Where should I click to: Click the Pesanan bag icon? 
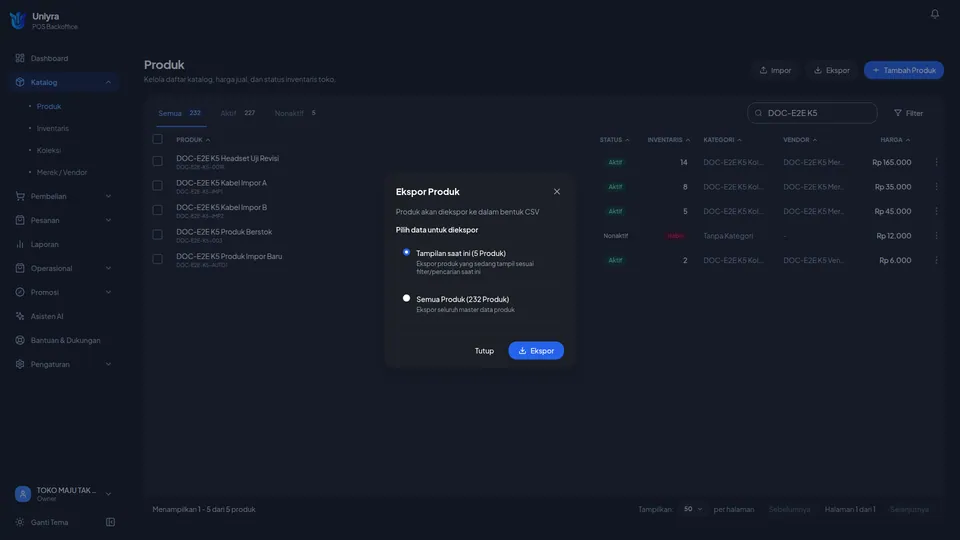(x=20, y=220)
